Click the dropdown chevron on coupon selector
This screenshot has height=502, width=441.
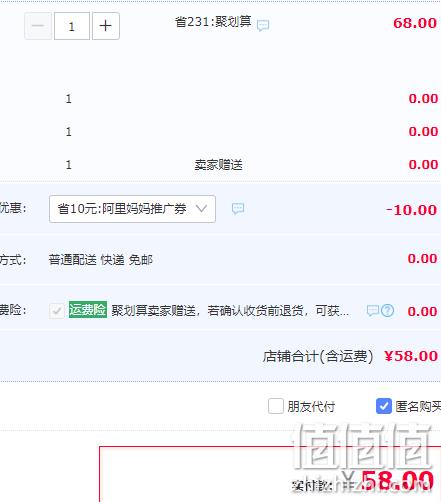201,209
